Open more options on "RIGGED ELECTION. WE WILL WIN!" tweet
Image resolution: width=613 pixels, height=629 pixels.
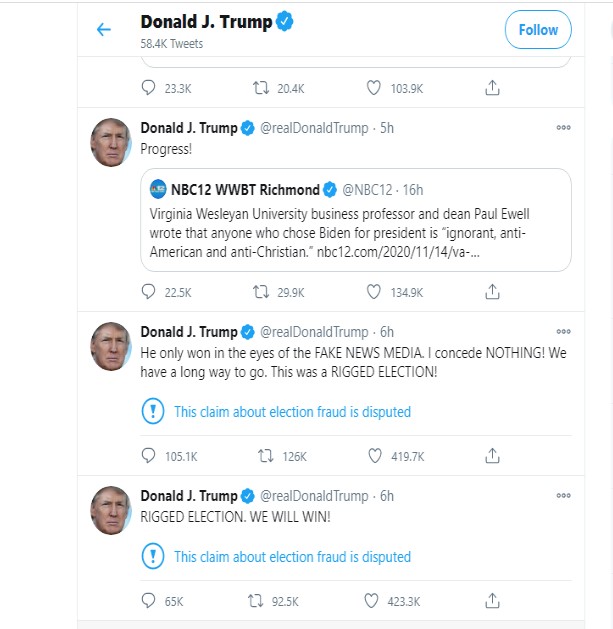tap(563, 496)
